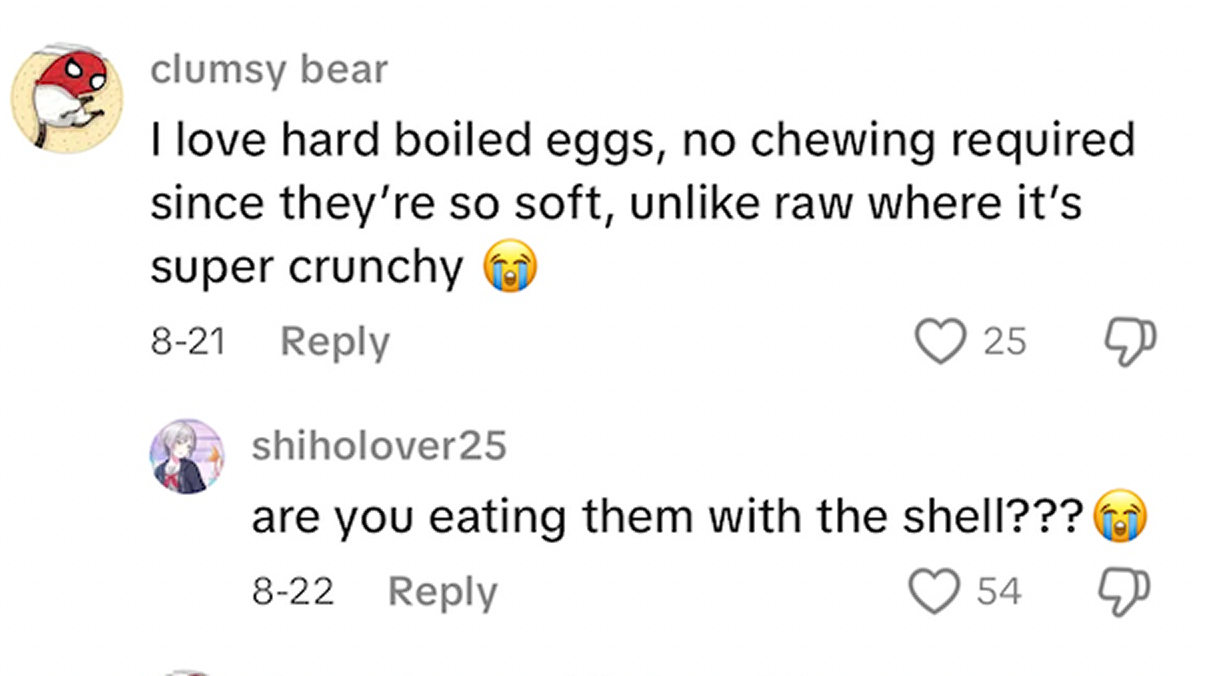
Task: Select the 8-21 comment date
Action: point(187,342)
